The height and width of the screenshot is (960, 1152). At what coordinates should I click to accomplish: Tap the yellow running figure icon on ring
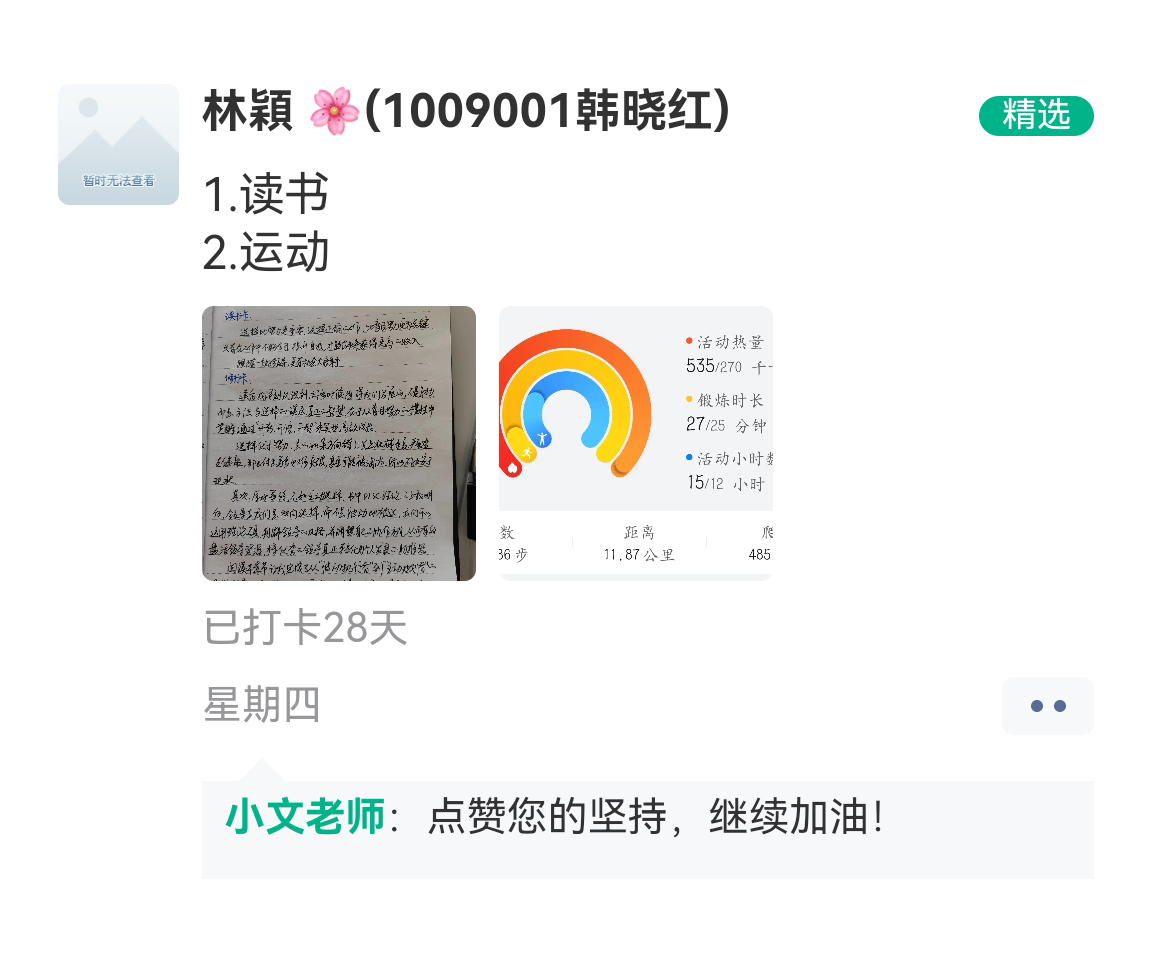click(527, 452)
